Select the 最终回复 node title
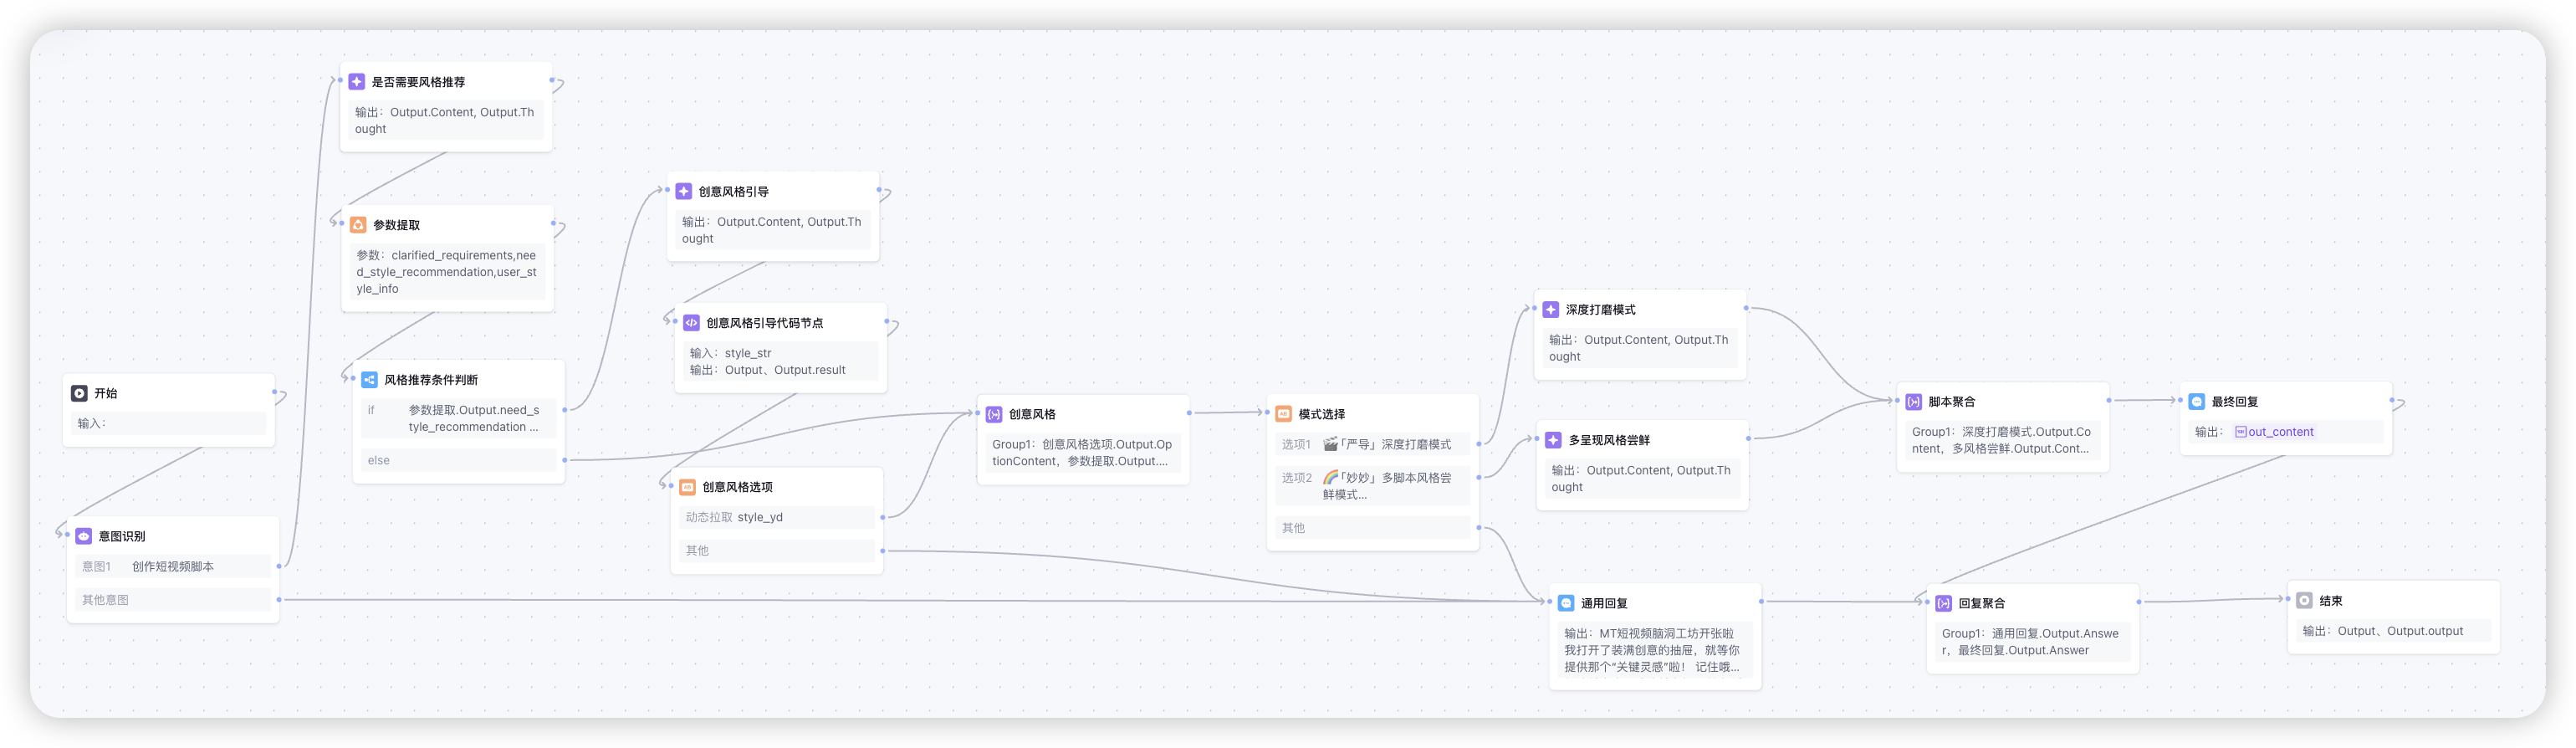The image size is (2576, 748). (x=2235, y=402)
